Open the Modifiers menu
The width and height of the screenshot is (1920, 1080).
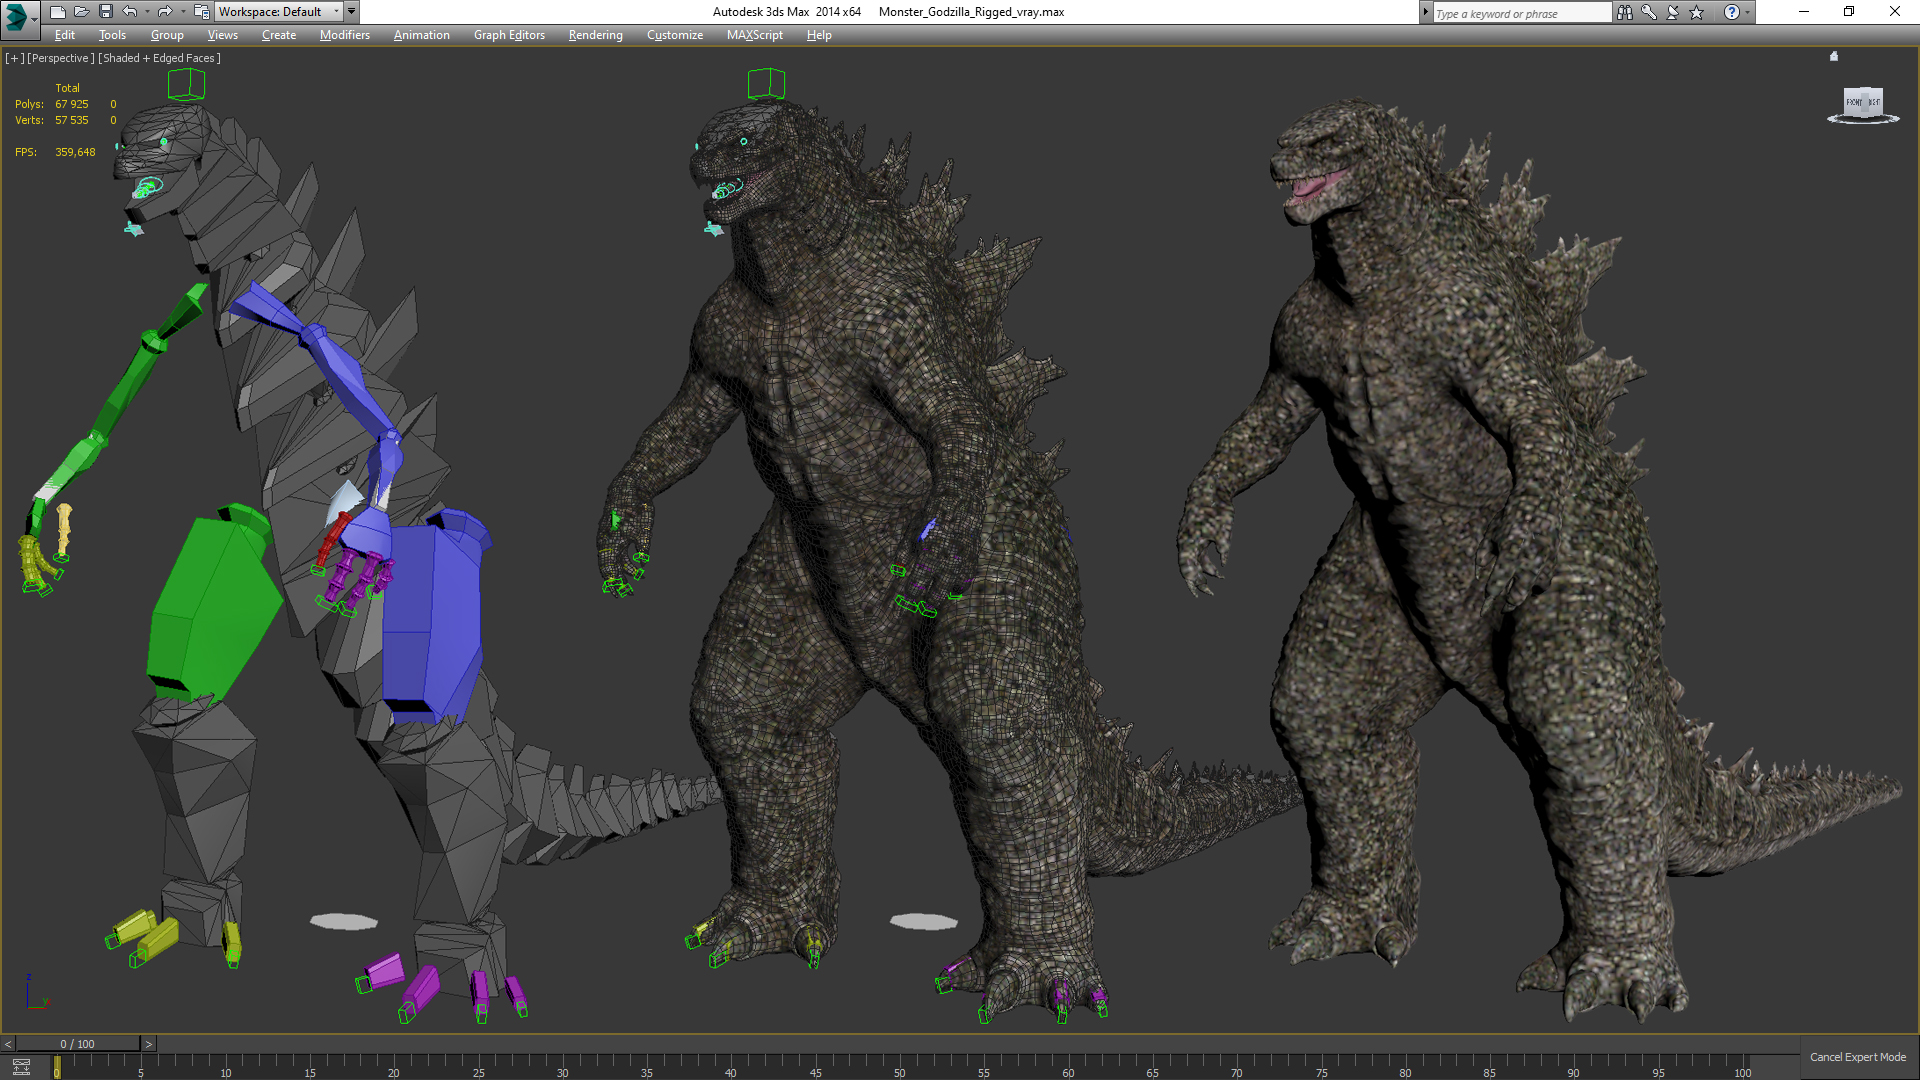click(344, 35)
